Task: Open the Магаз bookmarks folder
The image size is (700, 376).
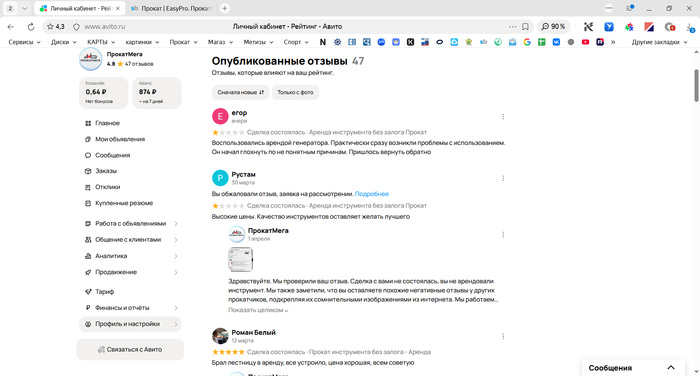Action: pos(220,42)
